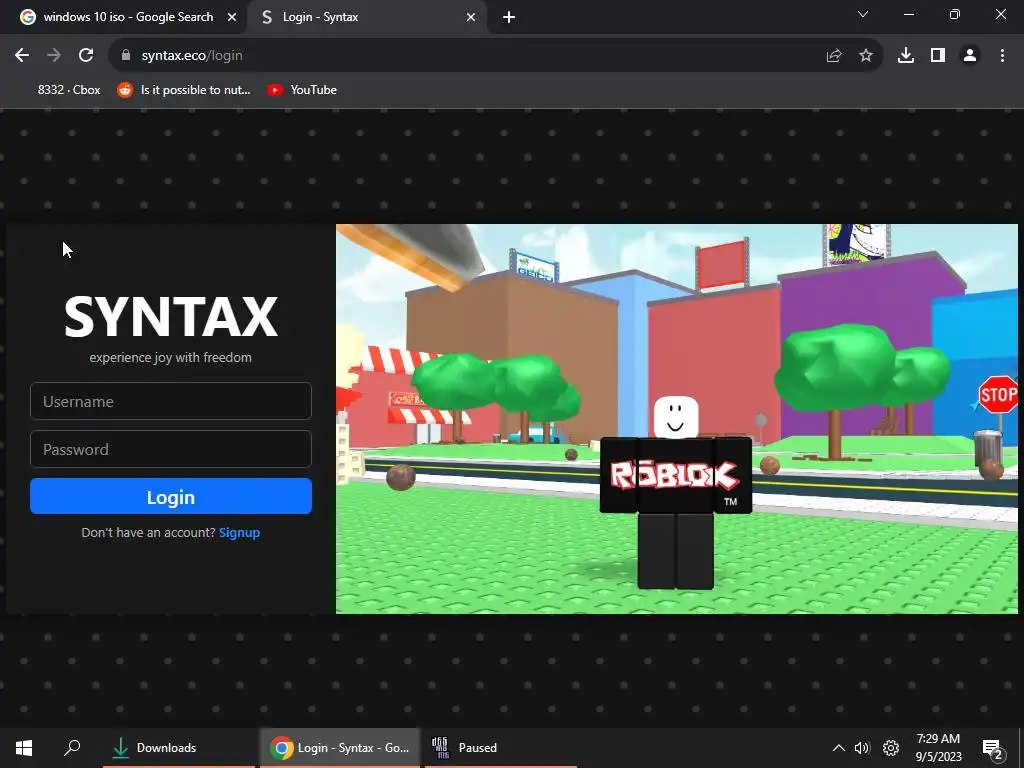Open a new tab with the plus button
The width and height of the screenshot is (1024, 768).
pos(509,18)
